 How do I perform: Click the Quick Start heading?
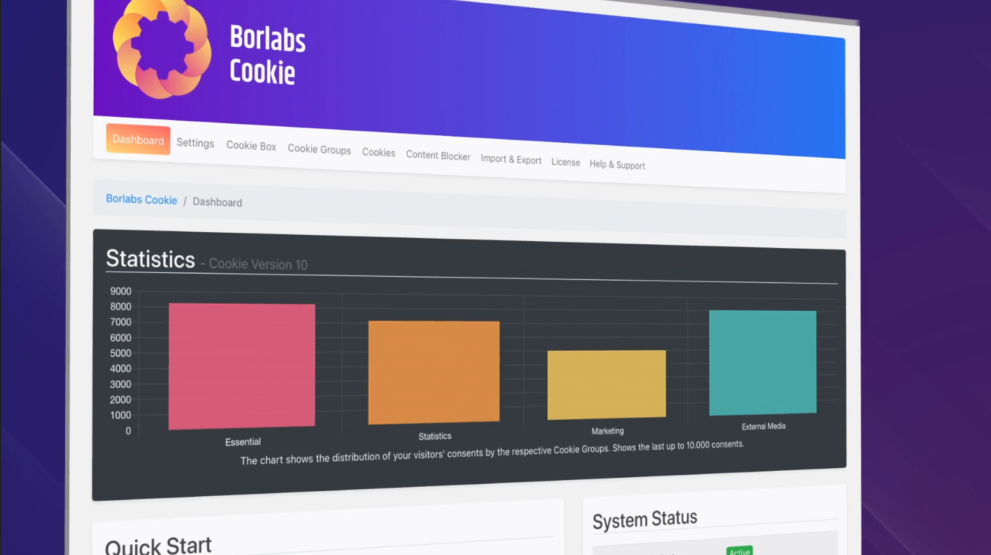tap(158, 546)
